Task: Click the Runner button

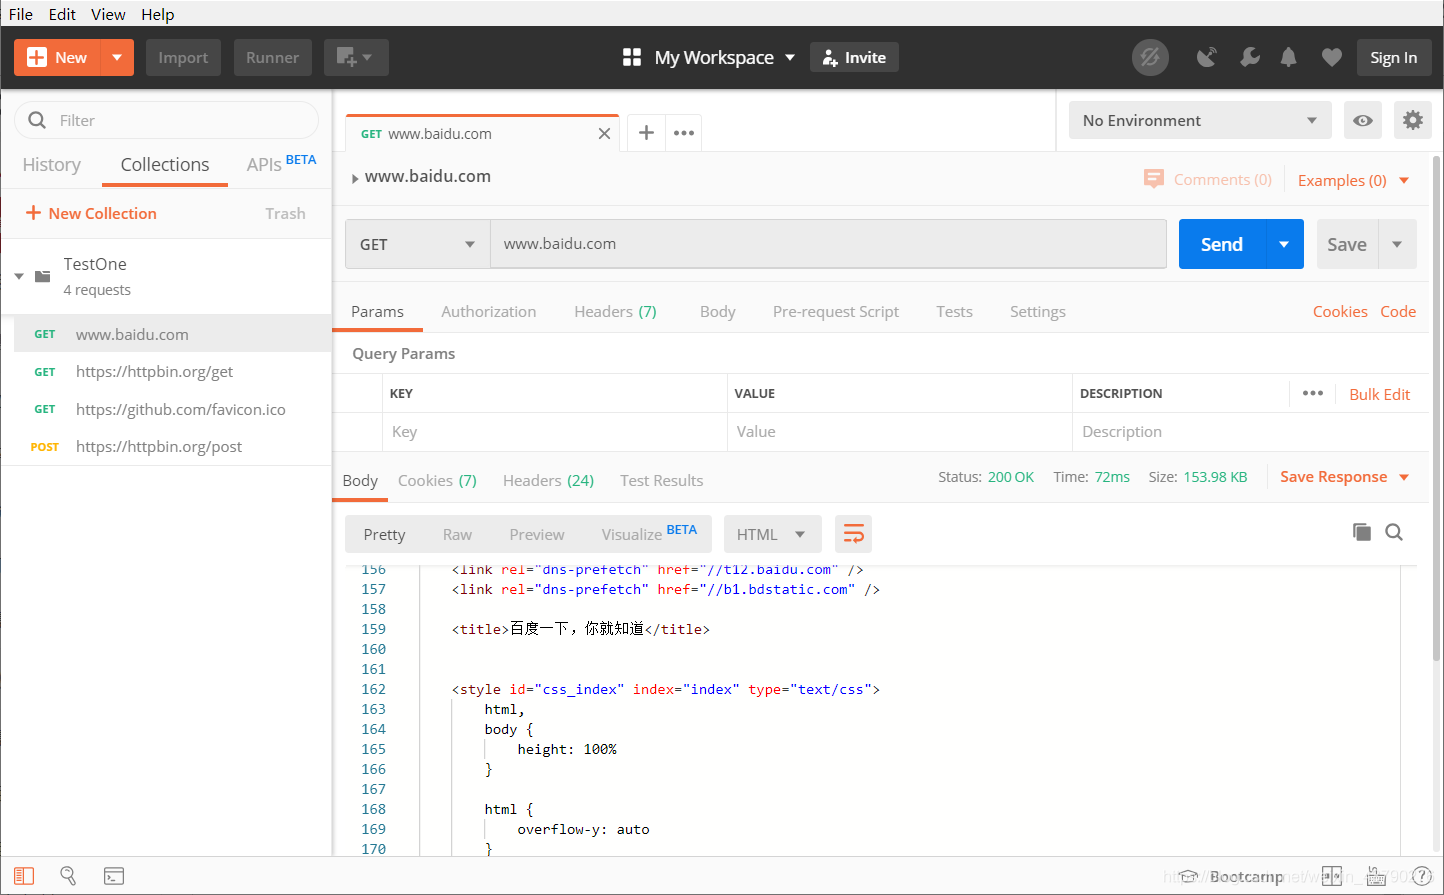Action: tap(273, 57)
